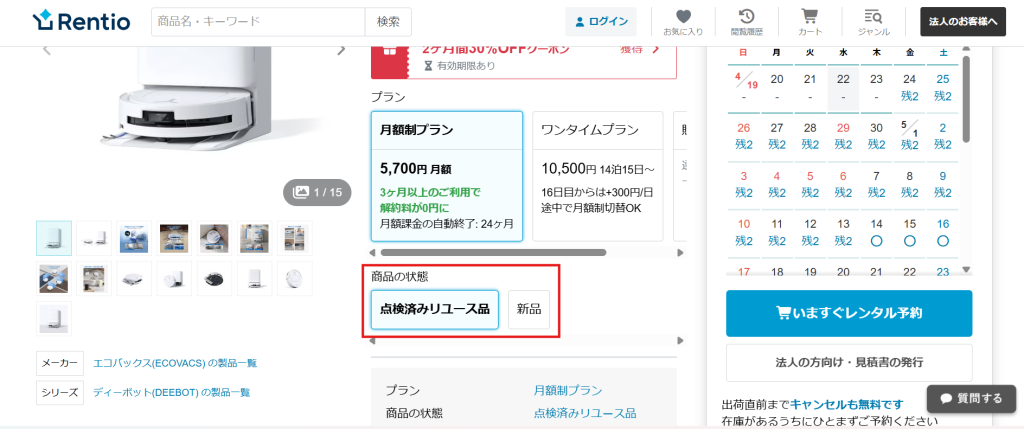
Task: Show the next product image
Action: [x=342, y=50]
